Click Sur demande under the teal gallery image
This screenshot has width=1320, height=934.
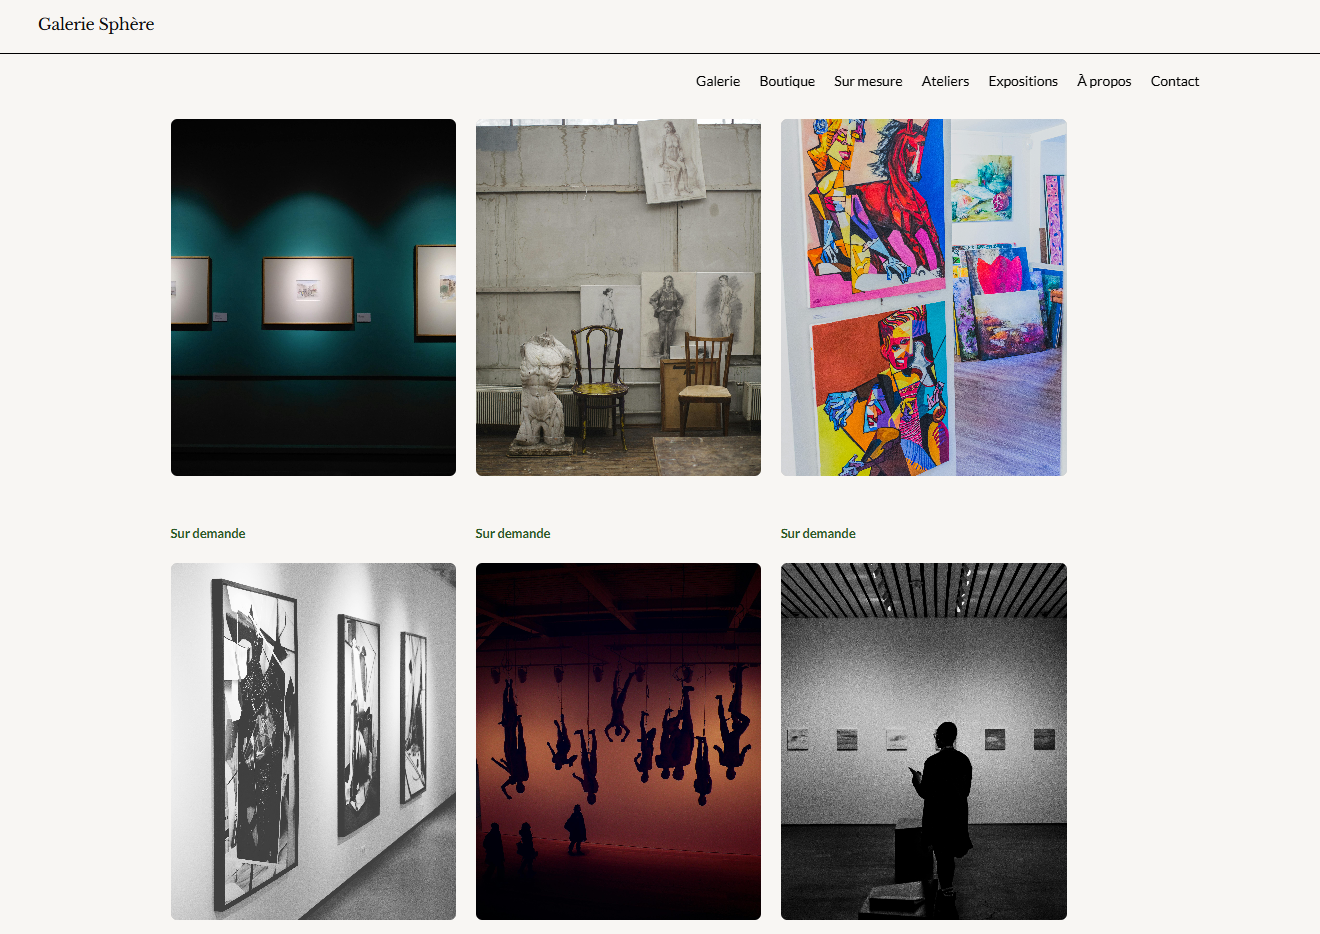click(x=208, y=533)
